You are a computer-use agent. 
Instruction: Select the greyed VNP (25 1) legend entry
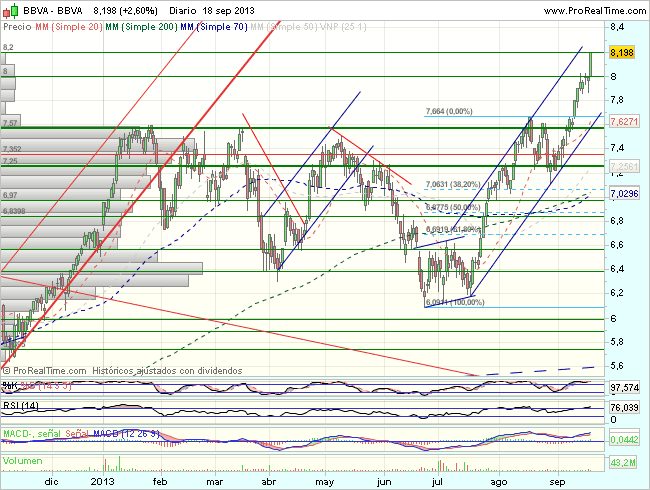pyautogui.click(x=343, y=27)
